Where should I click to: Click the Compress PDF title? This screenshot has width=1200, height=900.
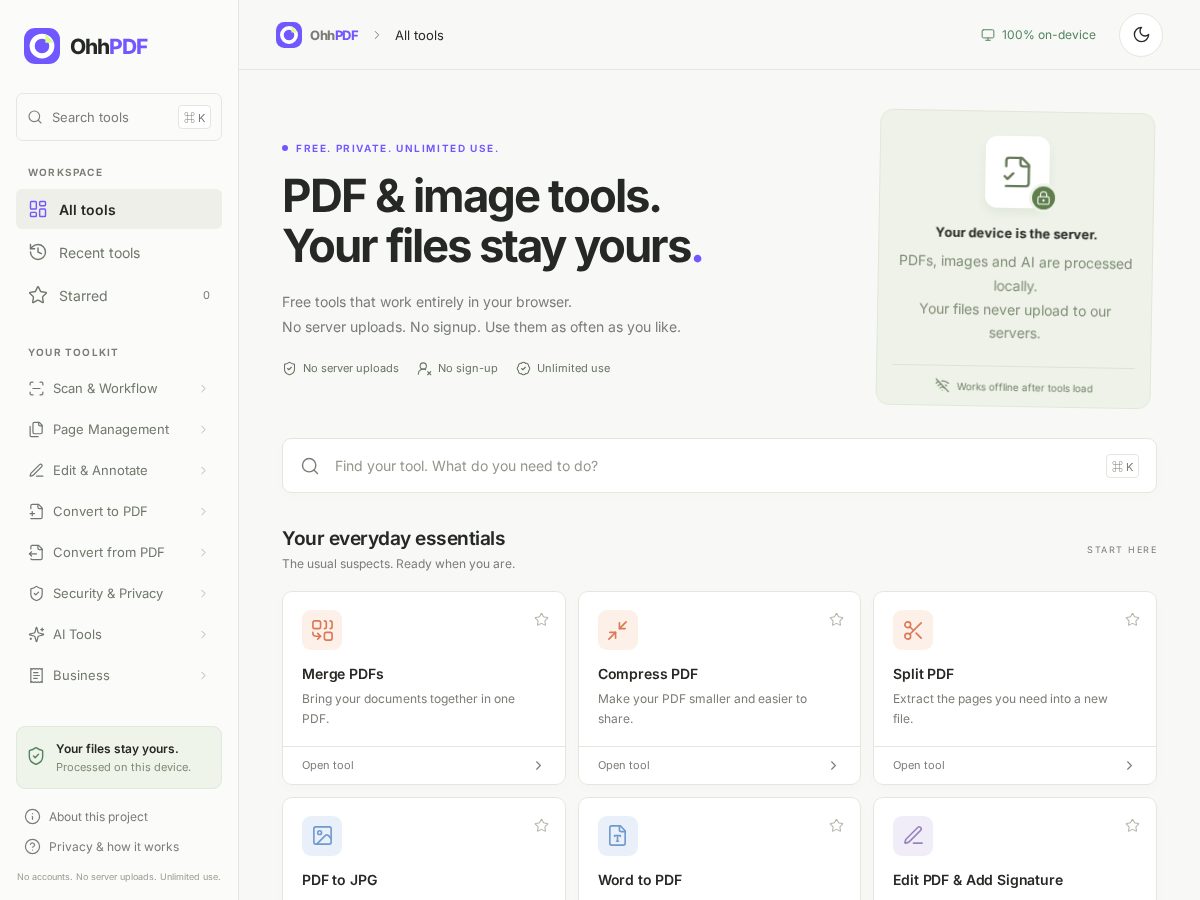(x=648, y=674)
